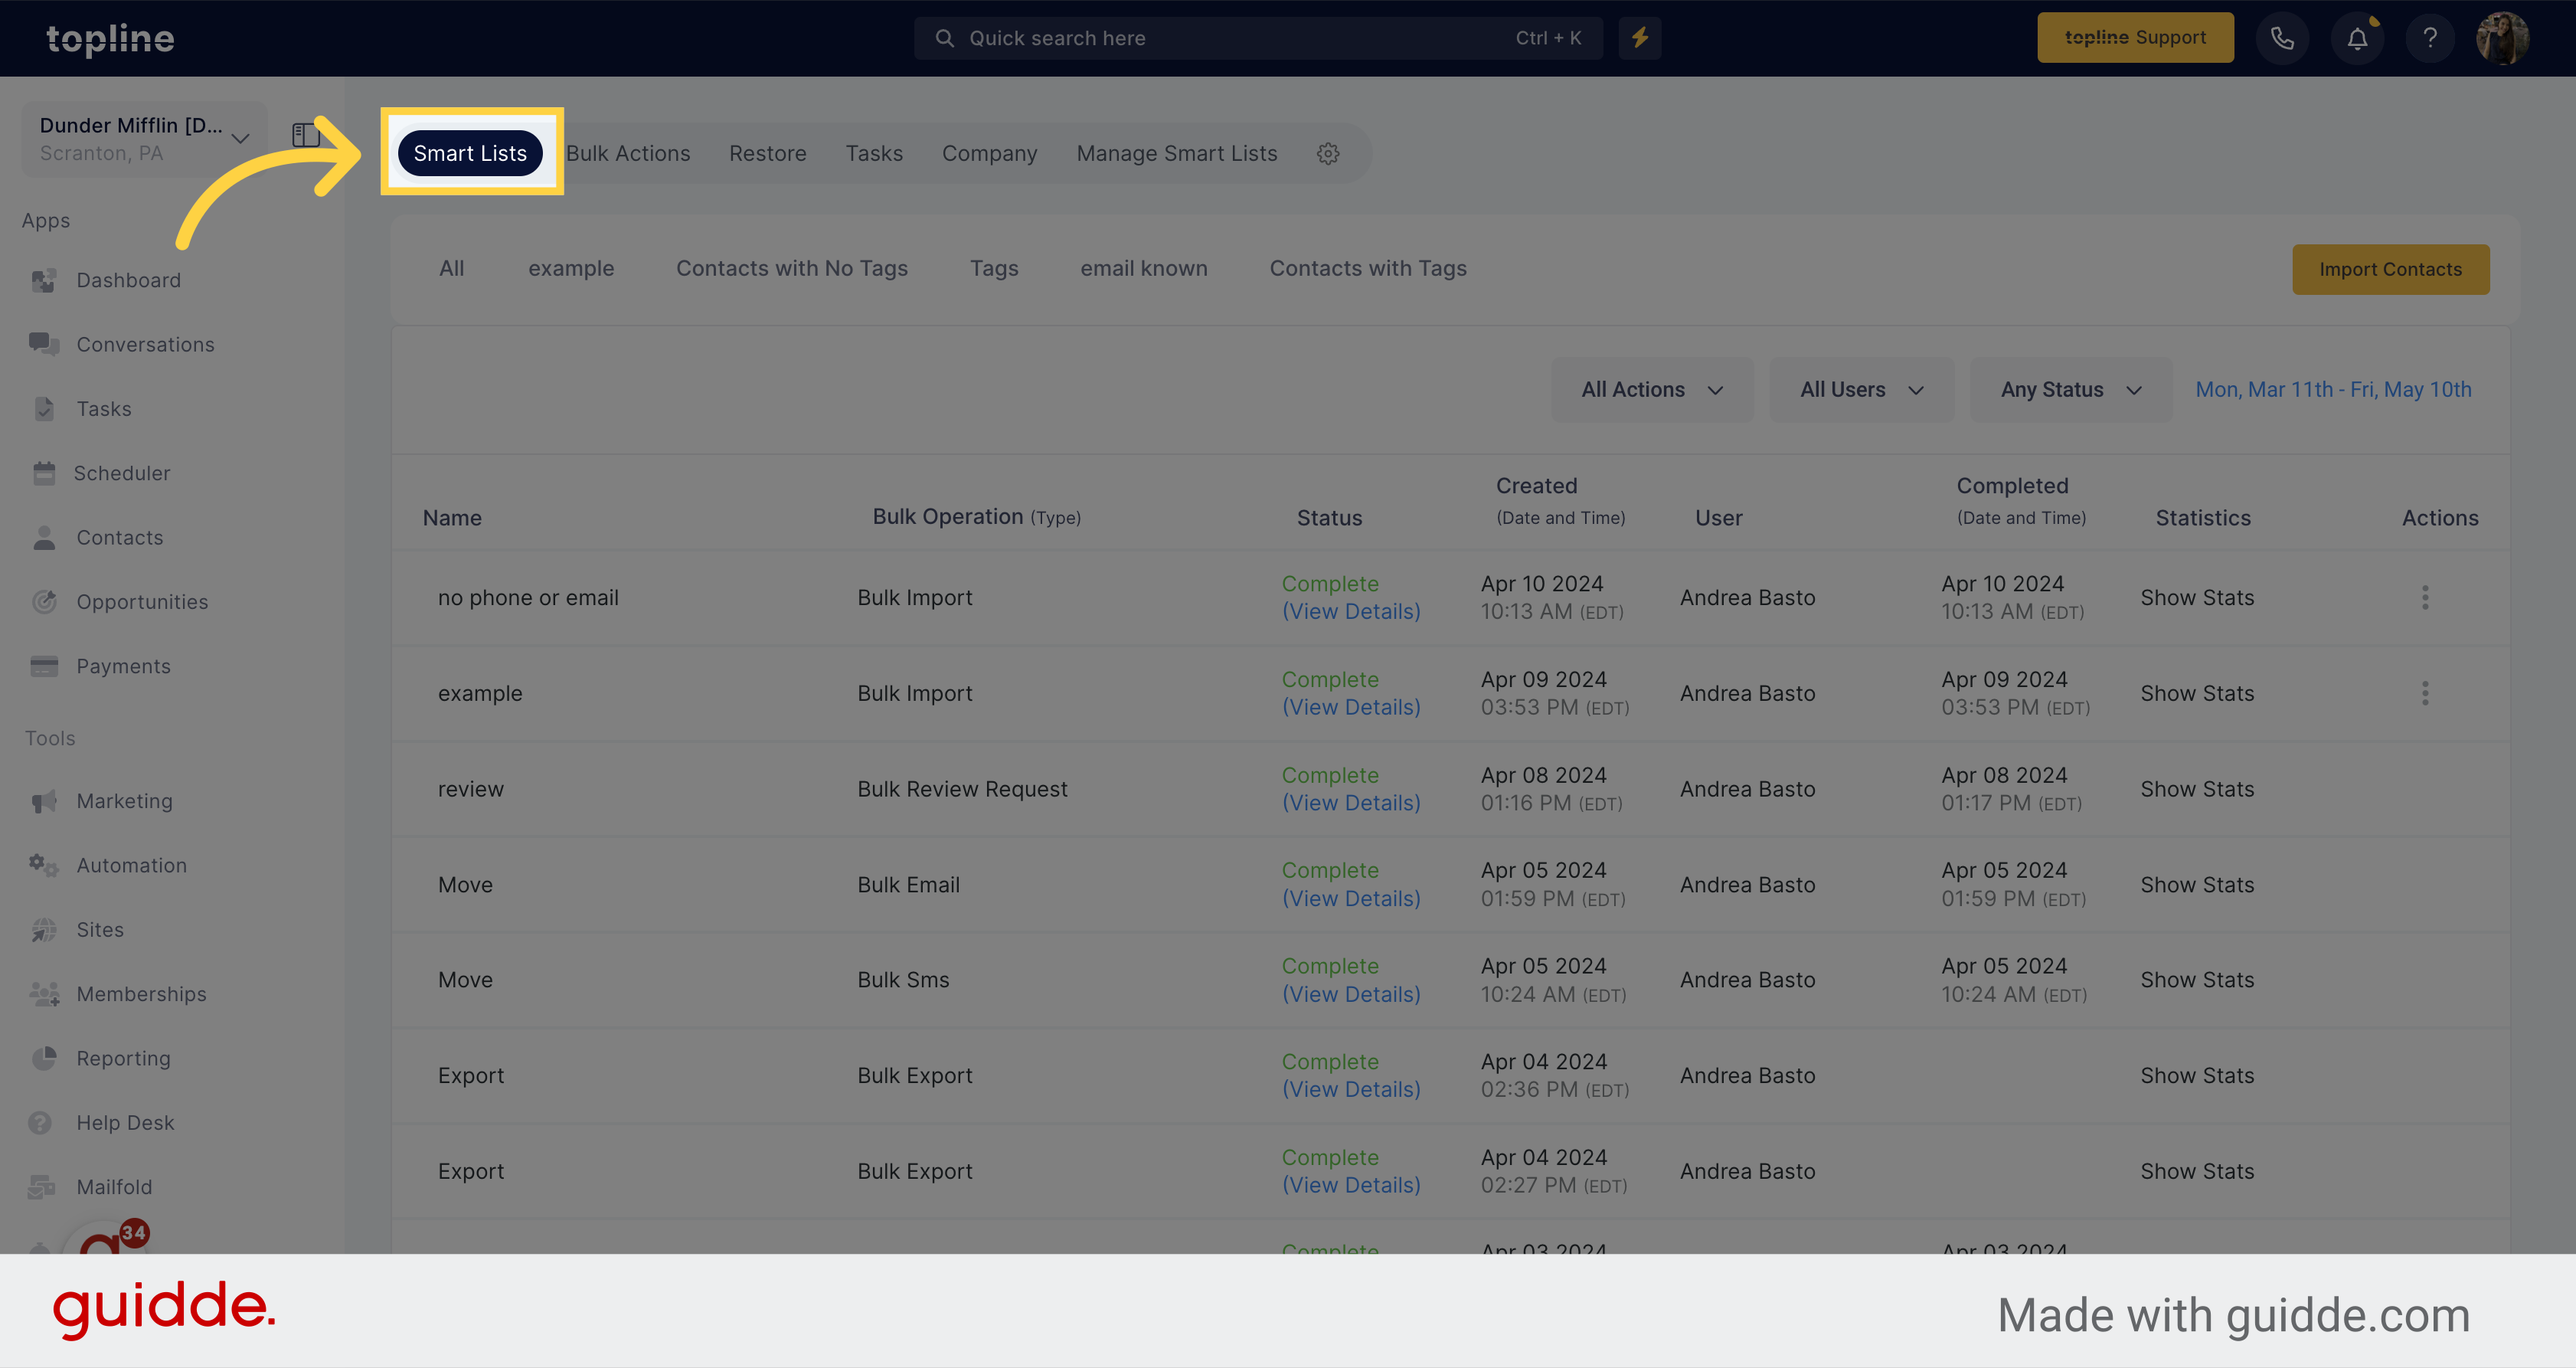The image size is (2576, 1368).
Task: Open notification bell icon
Action: [x=2356, y=38]
